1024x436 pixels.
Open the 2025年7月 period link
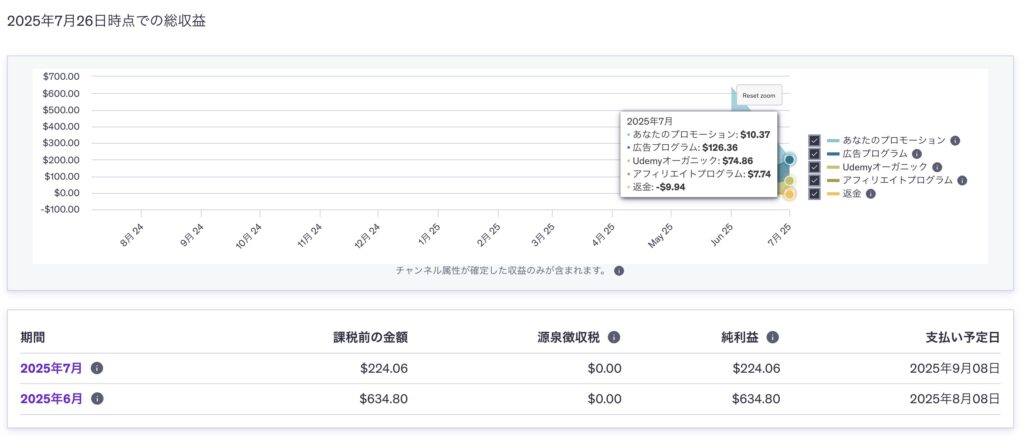(51, 368)
